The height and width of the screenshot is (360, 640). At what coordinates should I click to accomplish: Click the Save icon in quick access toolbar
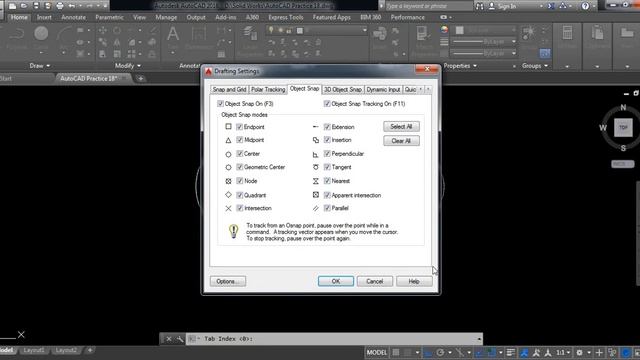click(36, 6)
